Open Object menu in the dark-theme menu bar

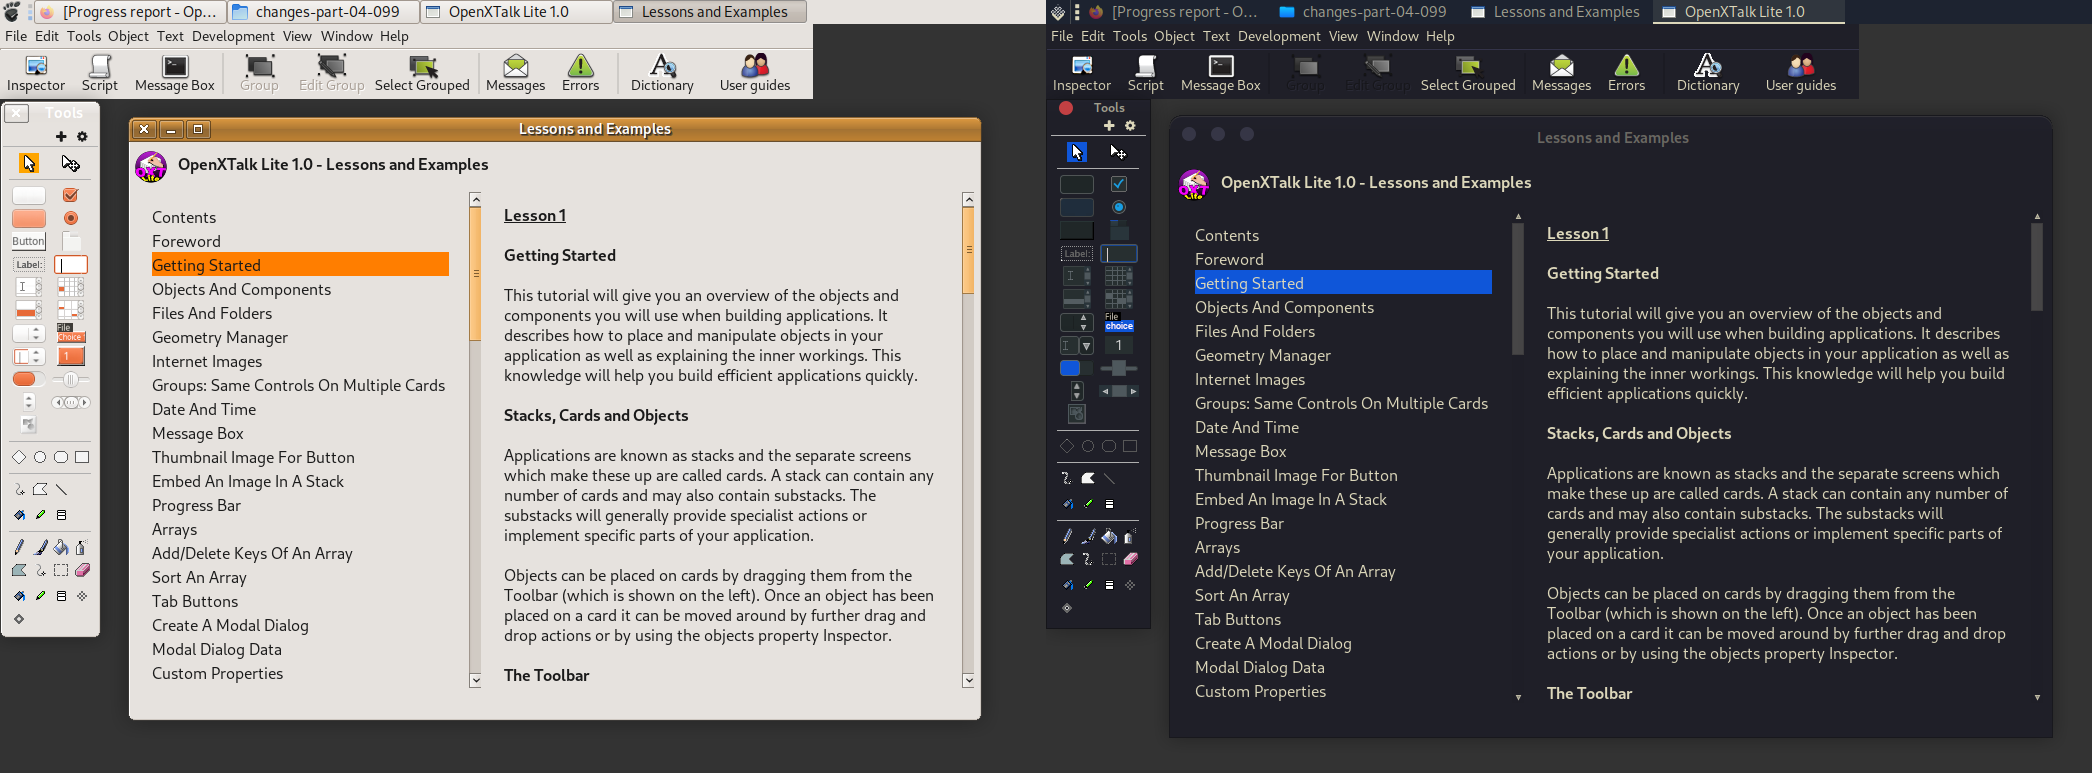[x=1174, y=36]
